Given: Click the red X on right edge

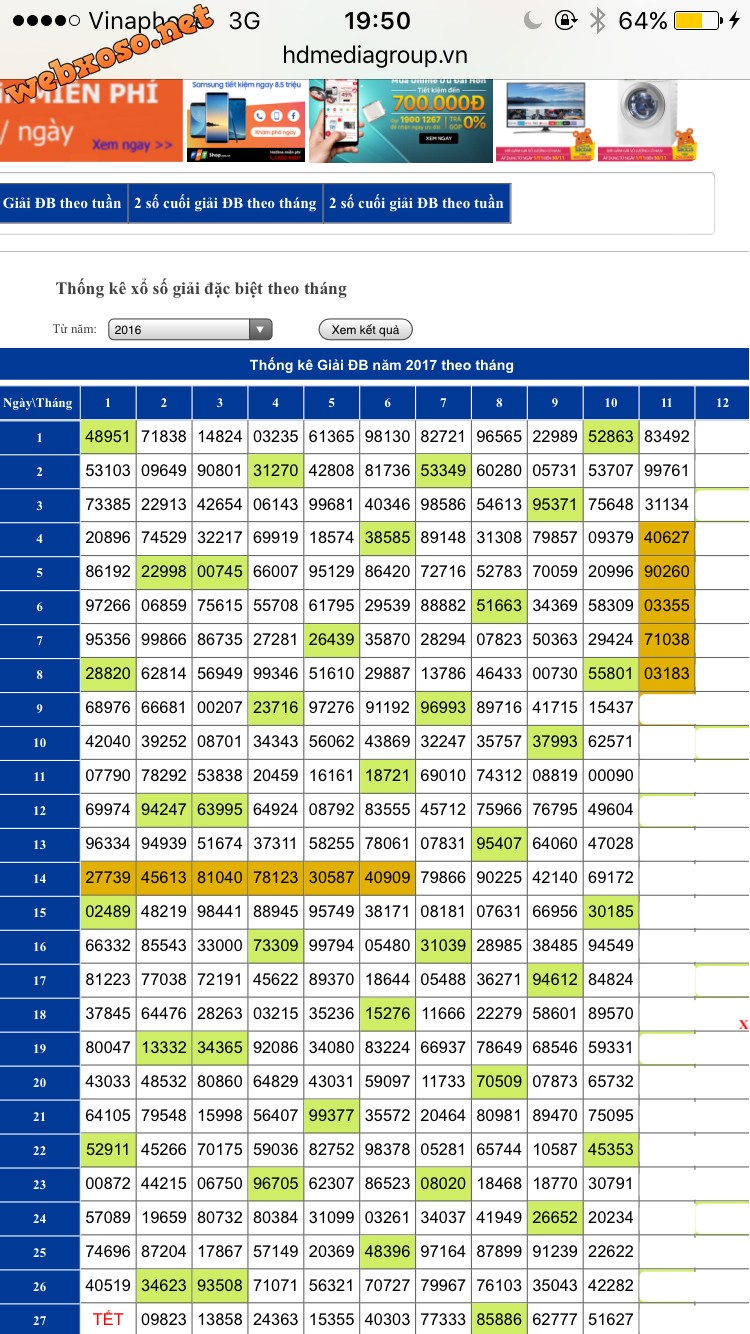Looking at the screenshot, I should pyautogui.click(x=742, y=1024).
